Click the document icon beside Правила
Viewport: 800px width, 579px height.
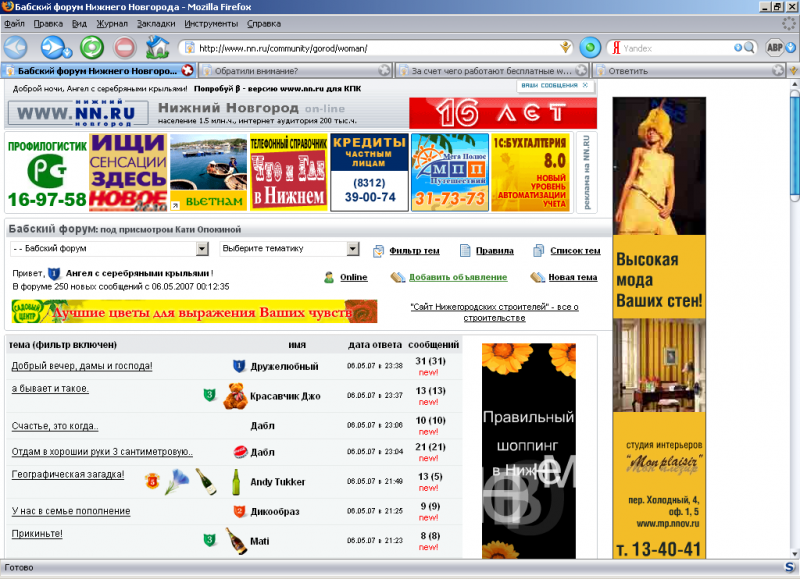click(465, 250)
